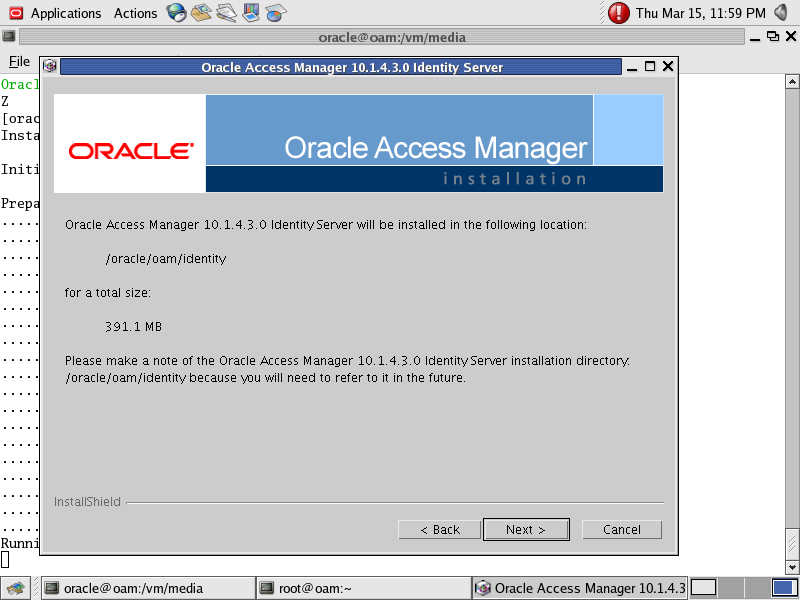Close the Identity Server installer window
This screenshot has height=600, width=800.
668,66
